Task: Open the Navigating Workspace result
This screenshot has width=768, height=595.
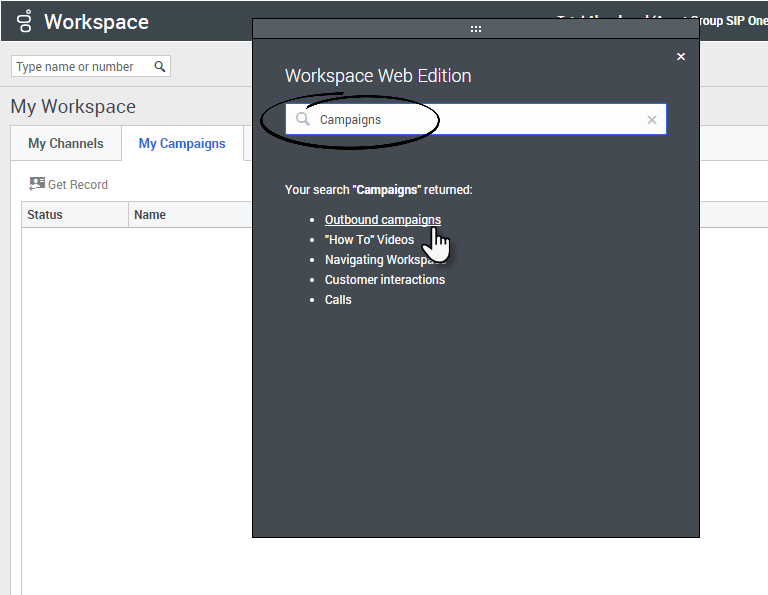Action: [x=385, y=260]
